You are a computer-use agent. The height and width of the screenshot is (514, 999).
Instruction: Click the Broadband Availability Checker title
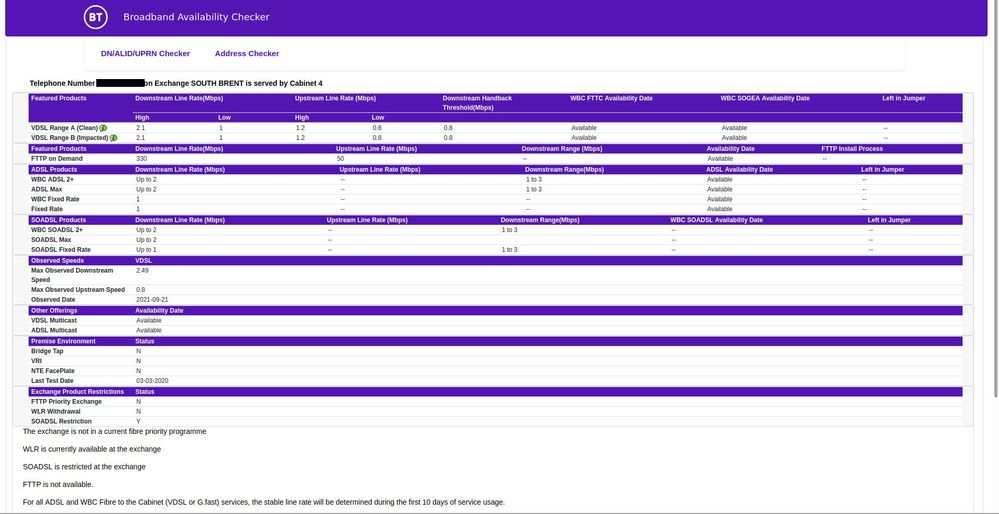pyautogui.click(x=196, y=17)
